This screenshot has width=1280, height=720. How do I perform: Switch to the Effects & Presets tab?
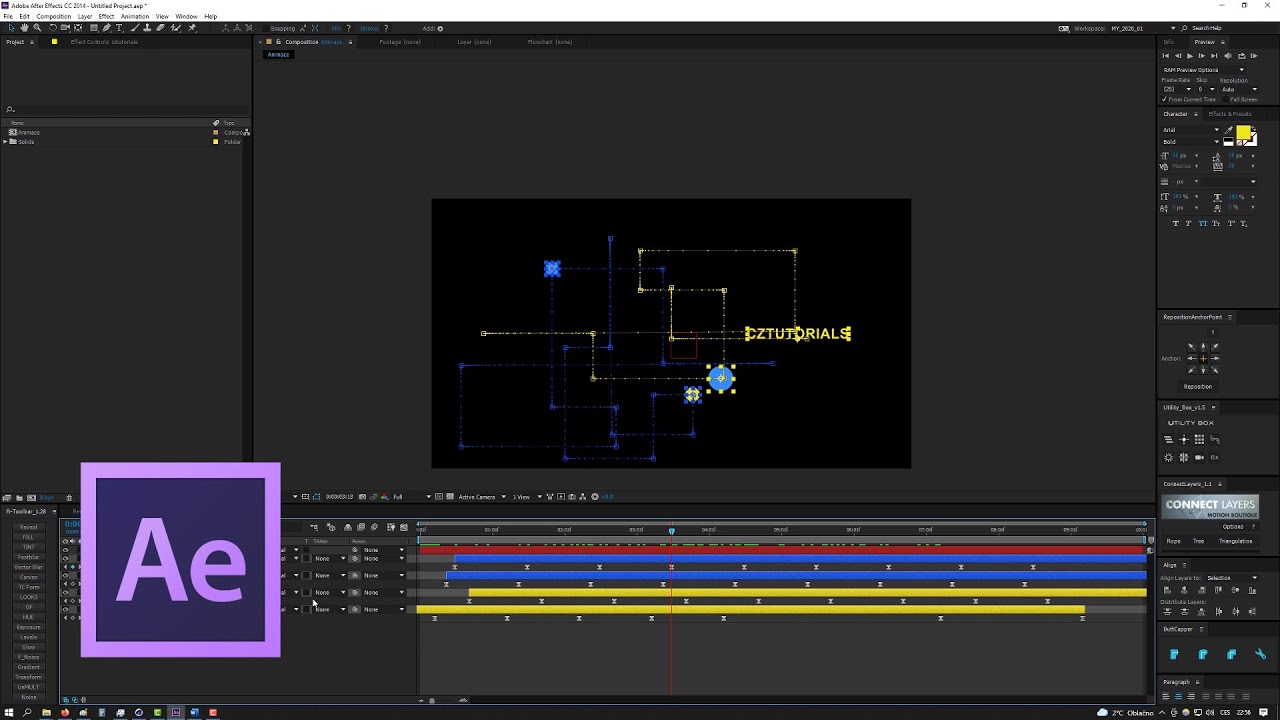tap(1230, 114)
